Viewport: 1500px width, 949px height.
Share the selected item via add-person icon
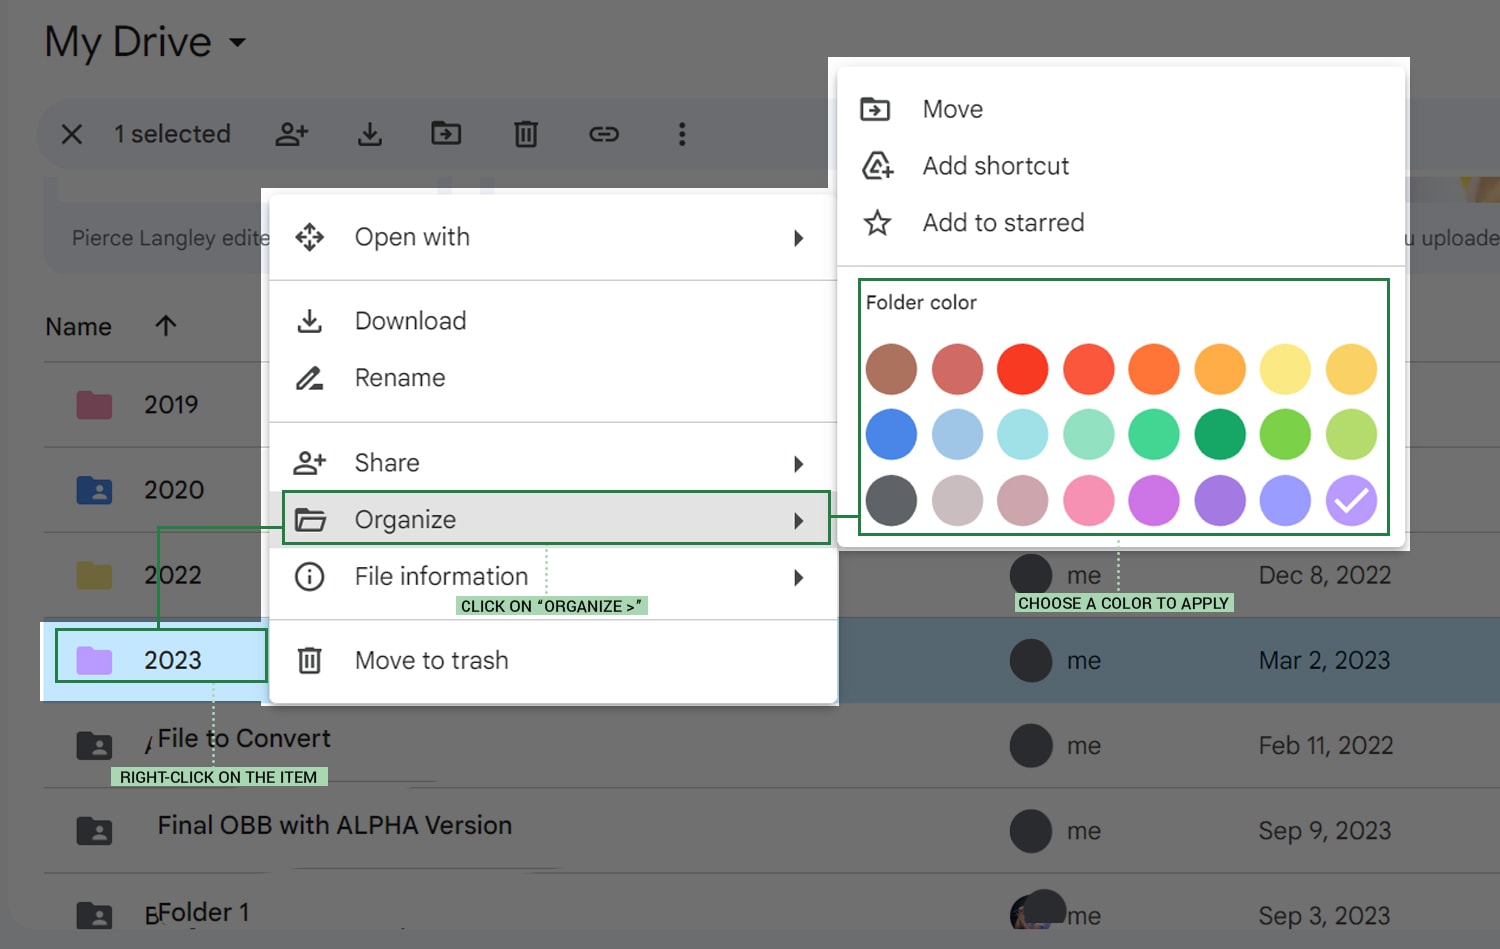pos(291,133)
